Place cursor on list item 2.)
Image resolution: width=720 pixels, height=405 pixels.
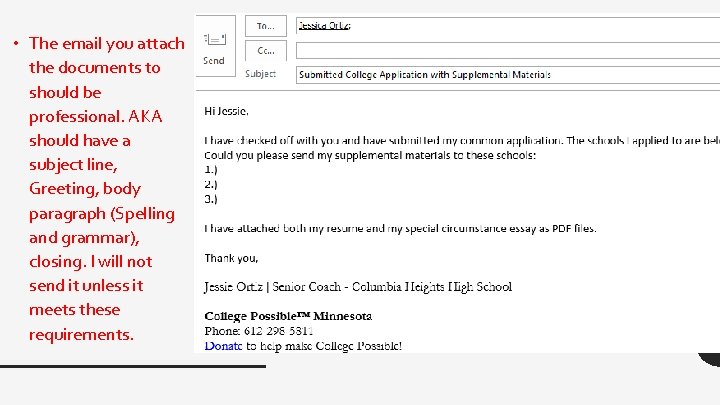(211, 185)
